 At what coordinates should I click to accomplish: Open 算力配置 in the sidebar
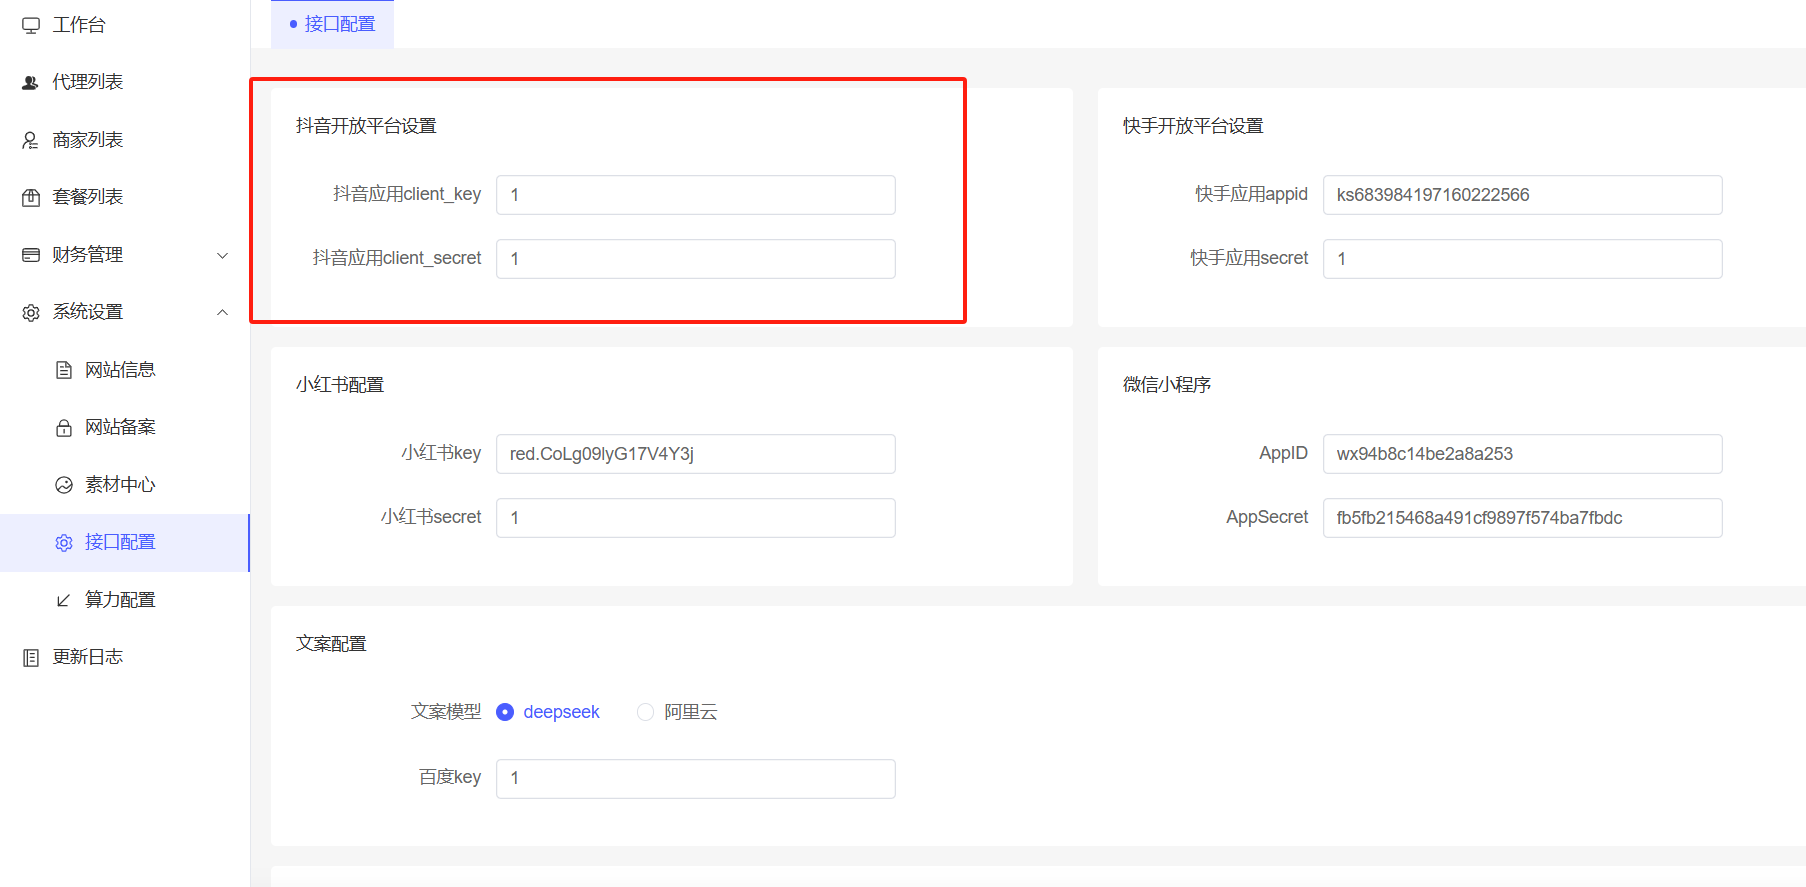click(120, 600)
